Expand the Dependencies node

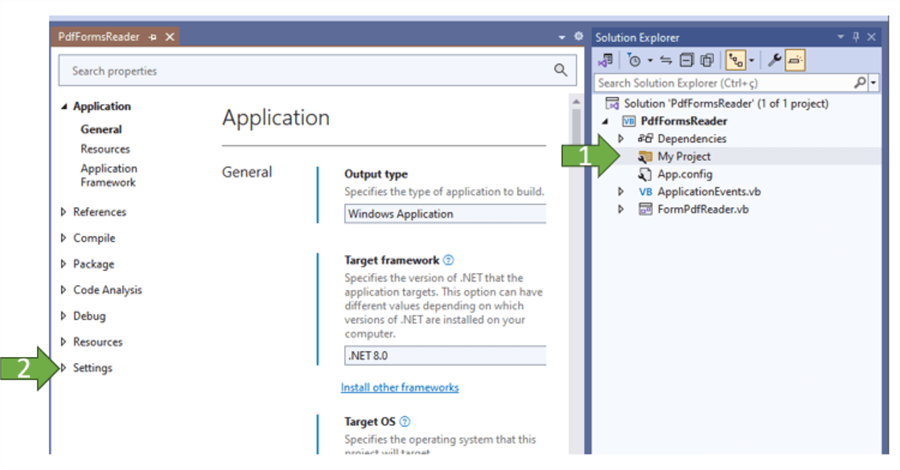coord(620,139)
